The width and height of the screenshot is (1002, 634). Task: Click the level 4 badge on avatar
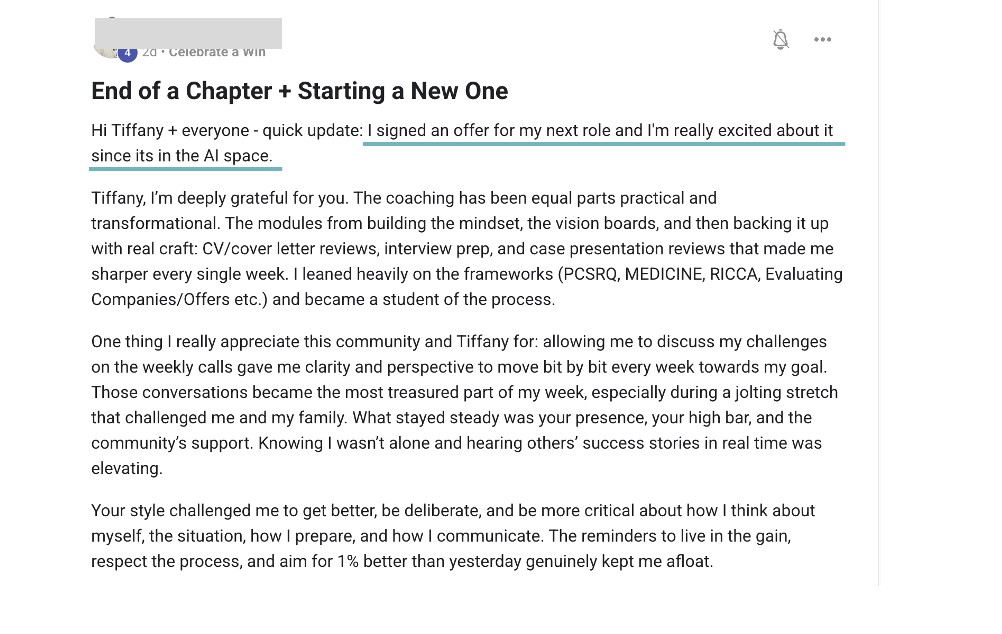(x=127, y=53)
